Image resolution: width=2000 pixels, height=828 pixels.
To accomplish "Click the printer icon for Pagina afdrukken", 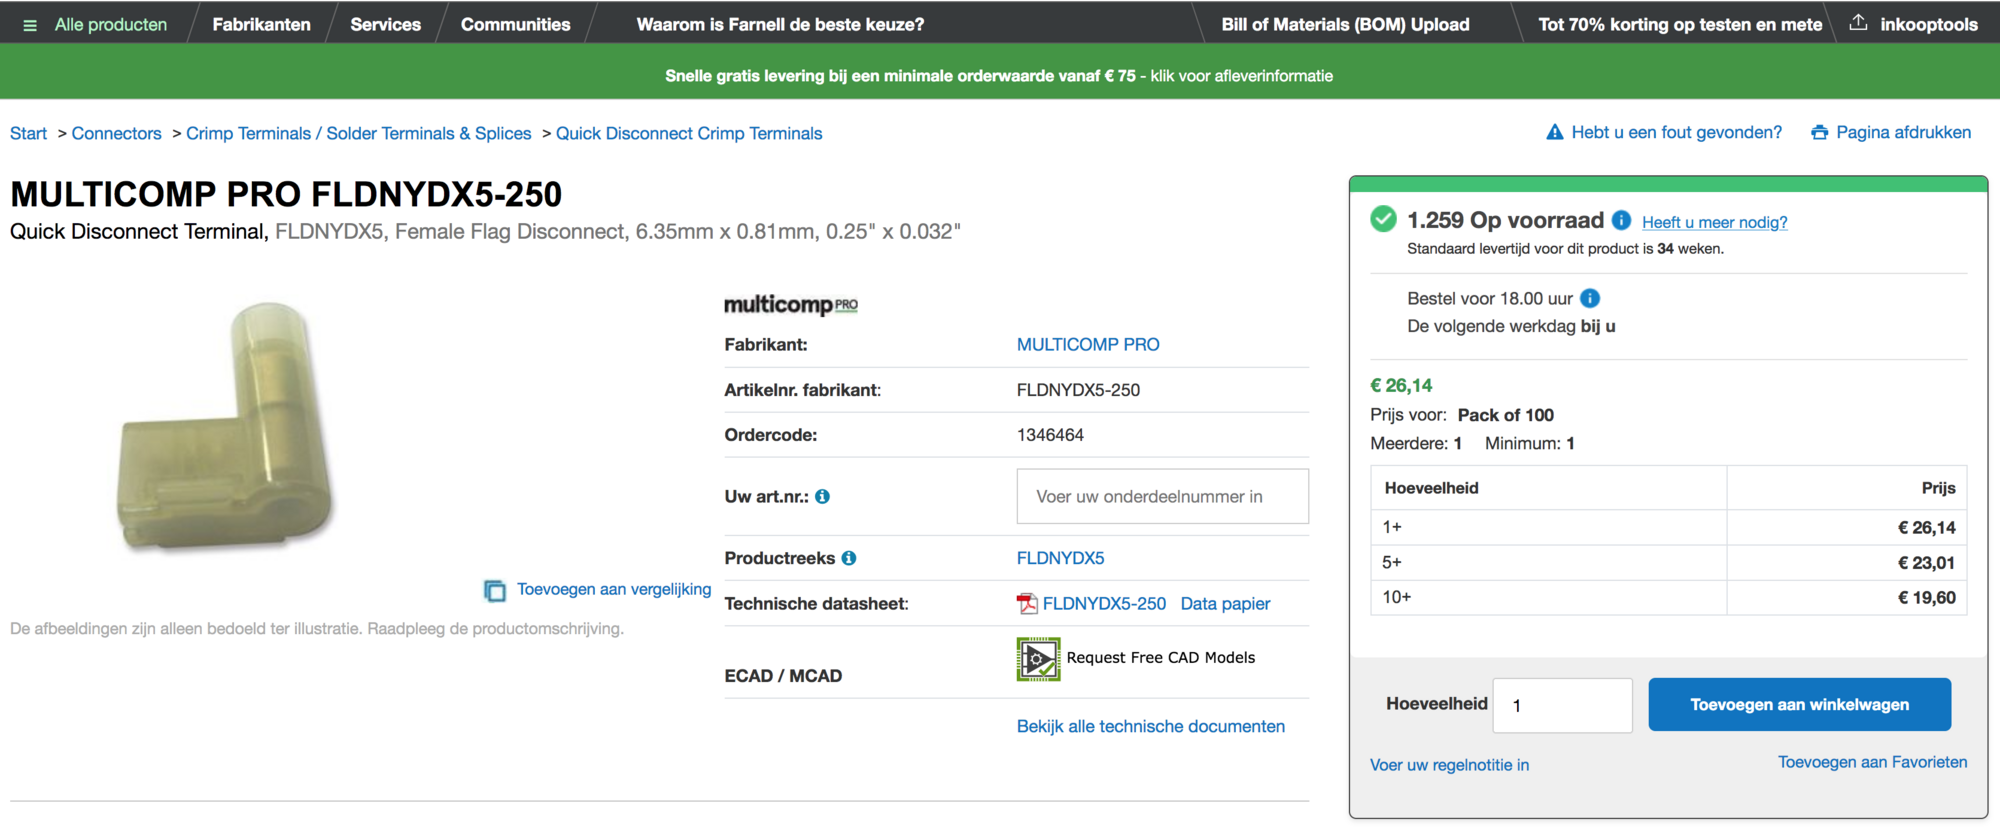I will pyautogui.click(x=1819, y=132).
